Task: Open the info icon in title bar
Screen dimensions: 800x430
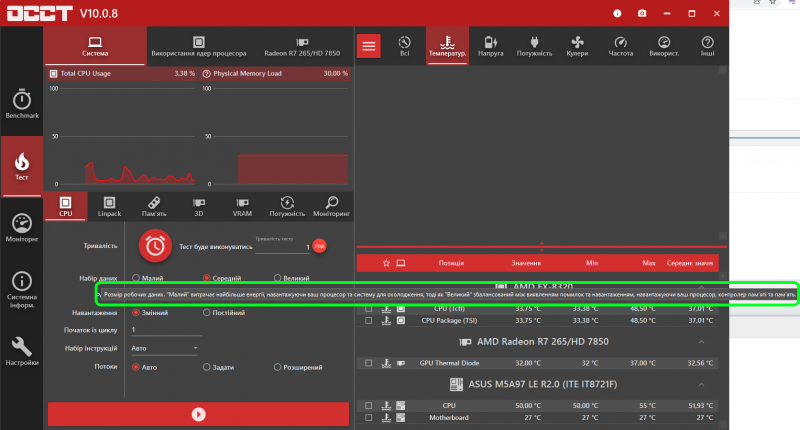Action: [616, 13]
